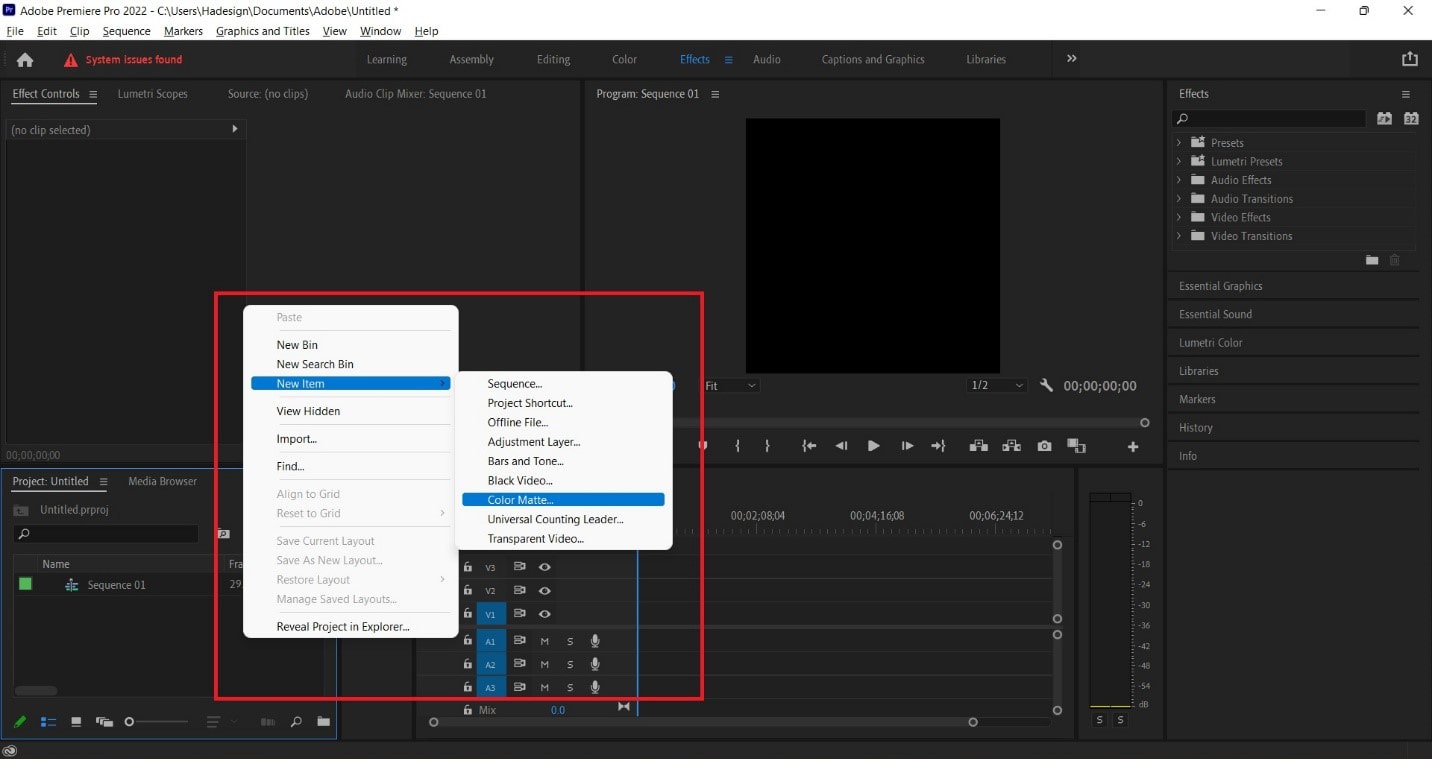Expand Lumetri Presets folder
Screen dimensions: 1432x759
(1179, 161)
